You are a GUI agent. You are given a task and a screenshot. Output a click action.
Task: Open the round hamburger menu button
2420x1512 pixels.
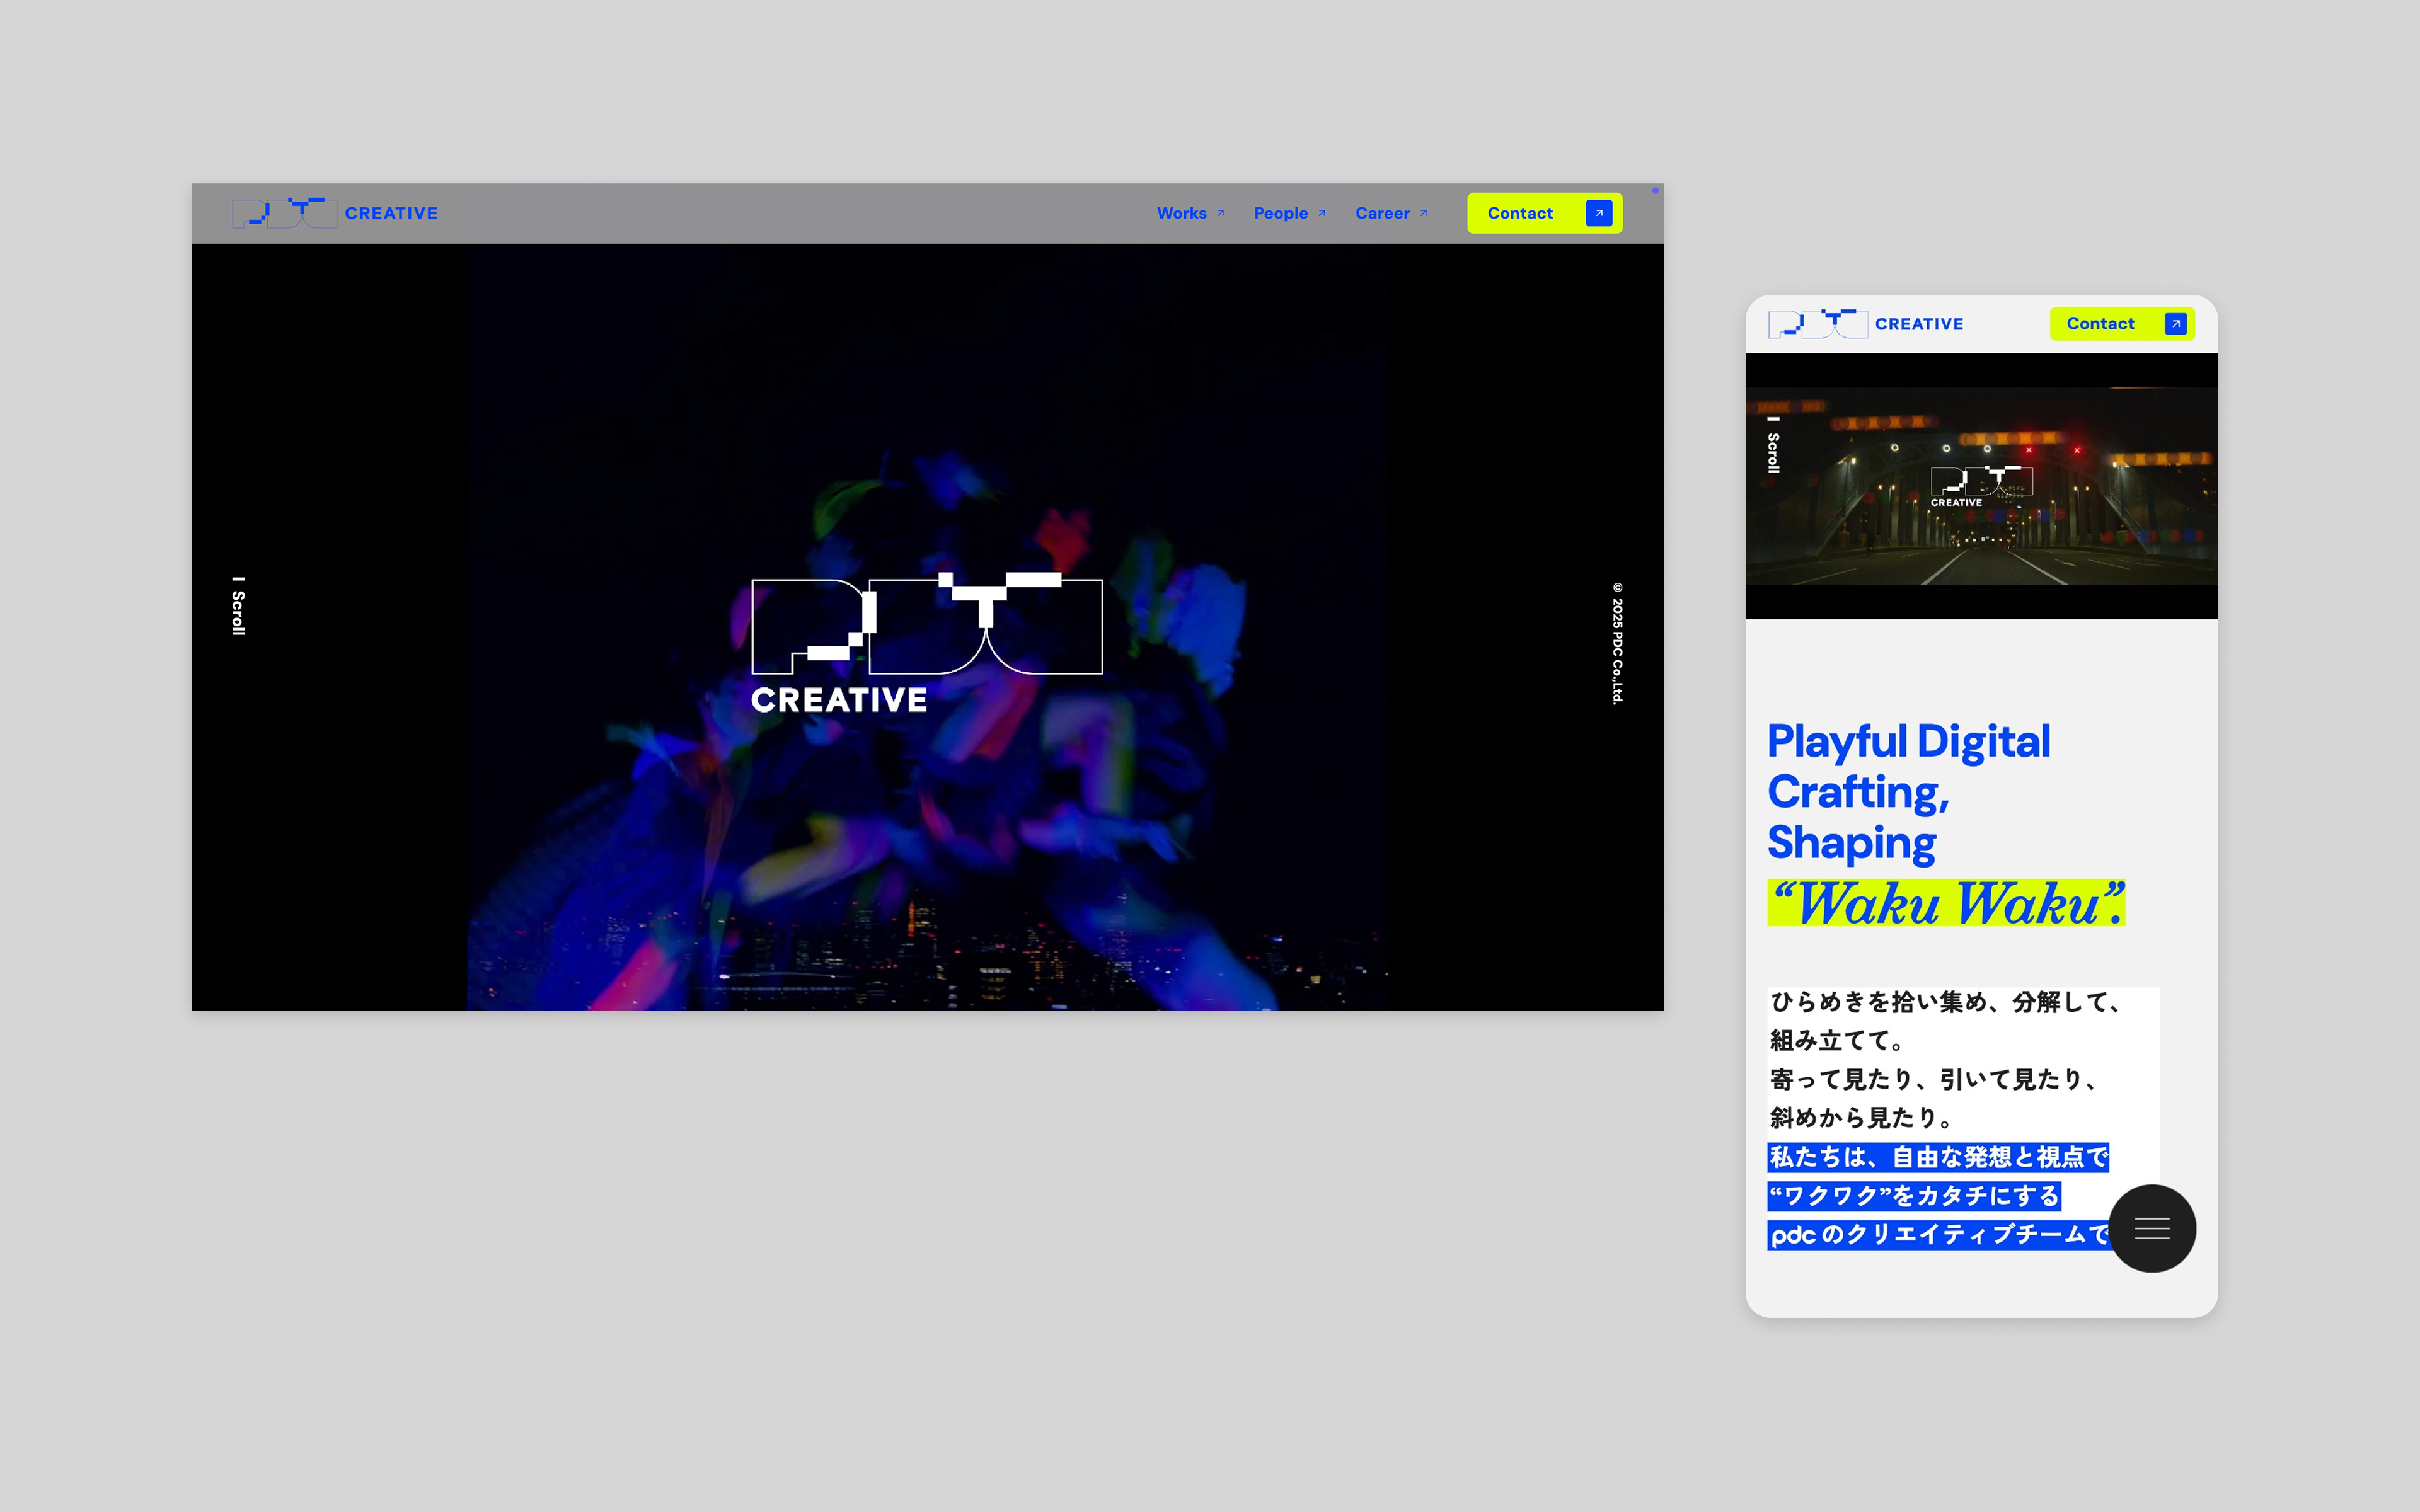[x=2152, y=1228]
